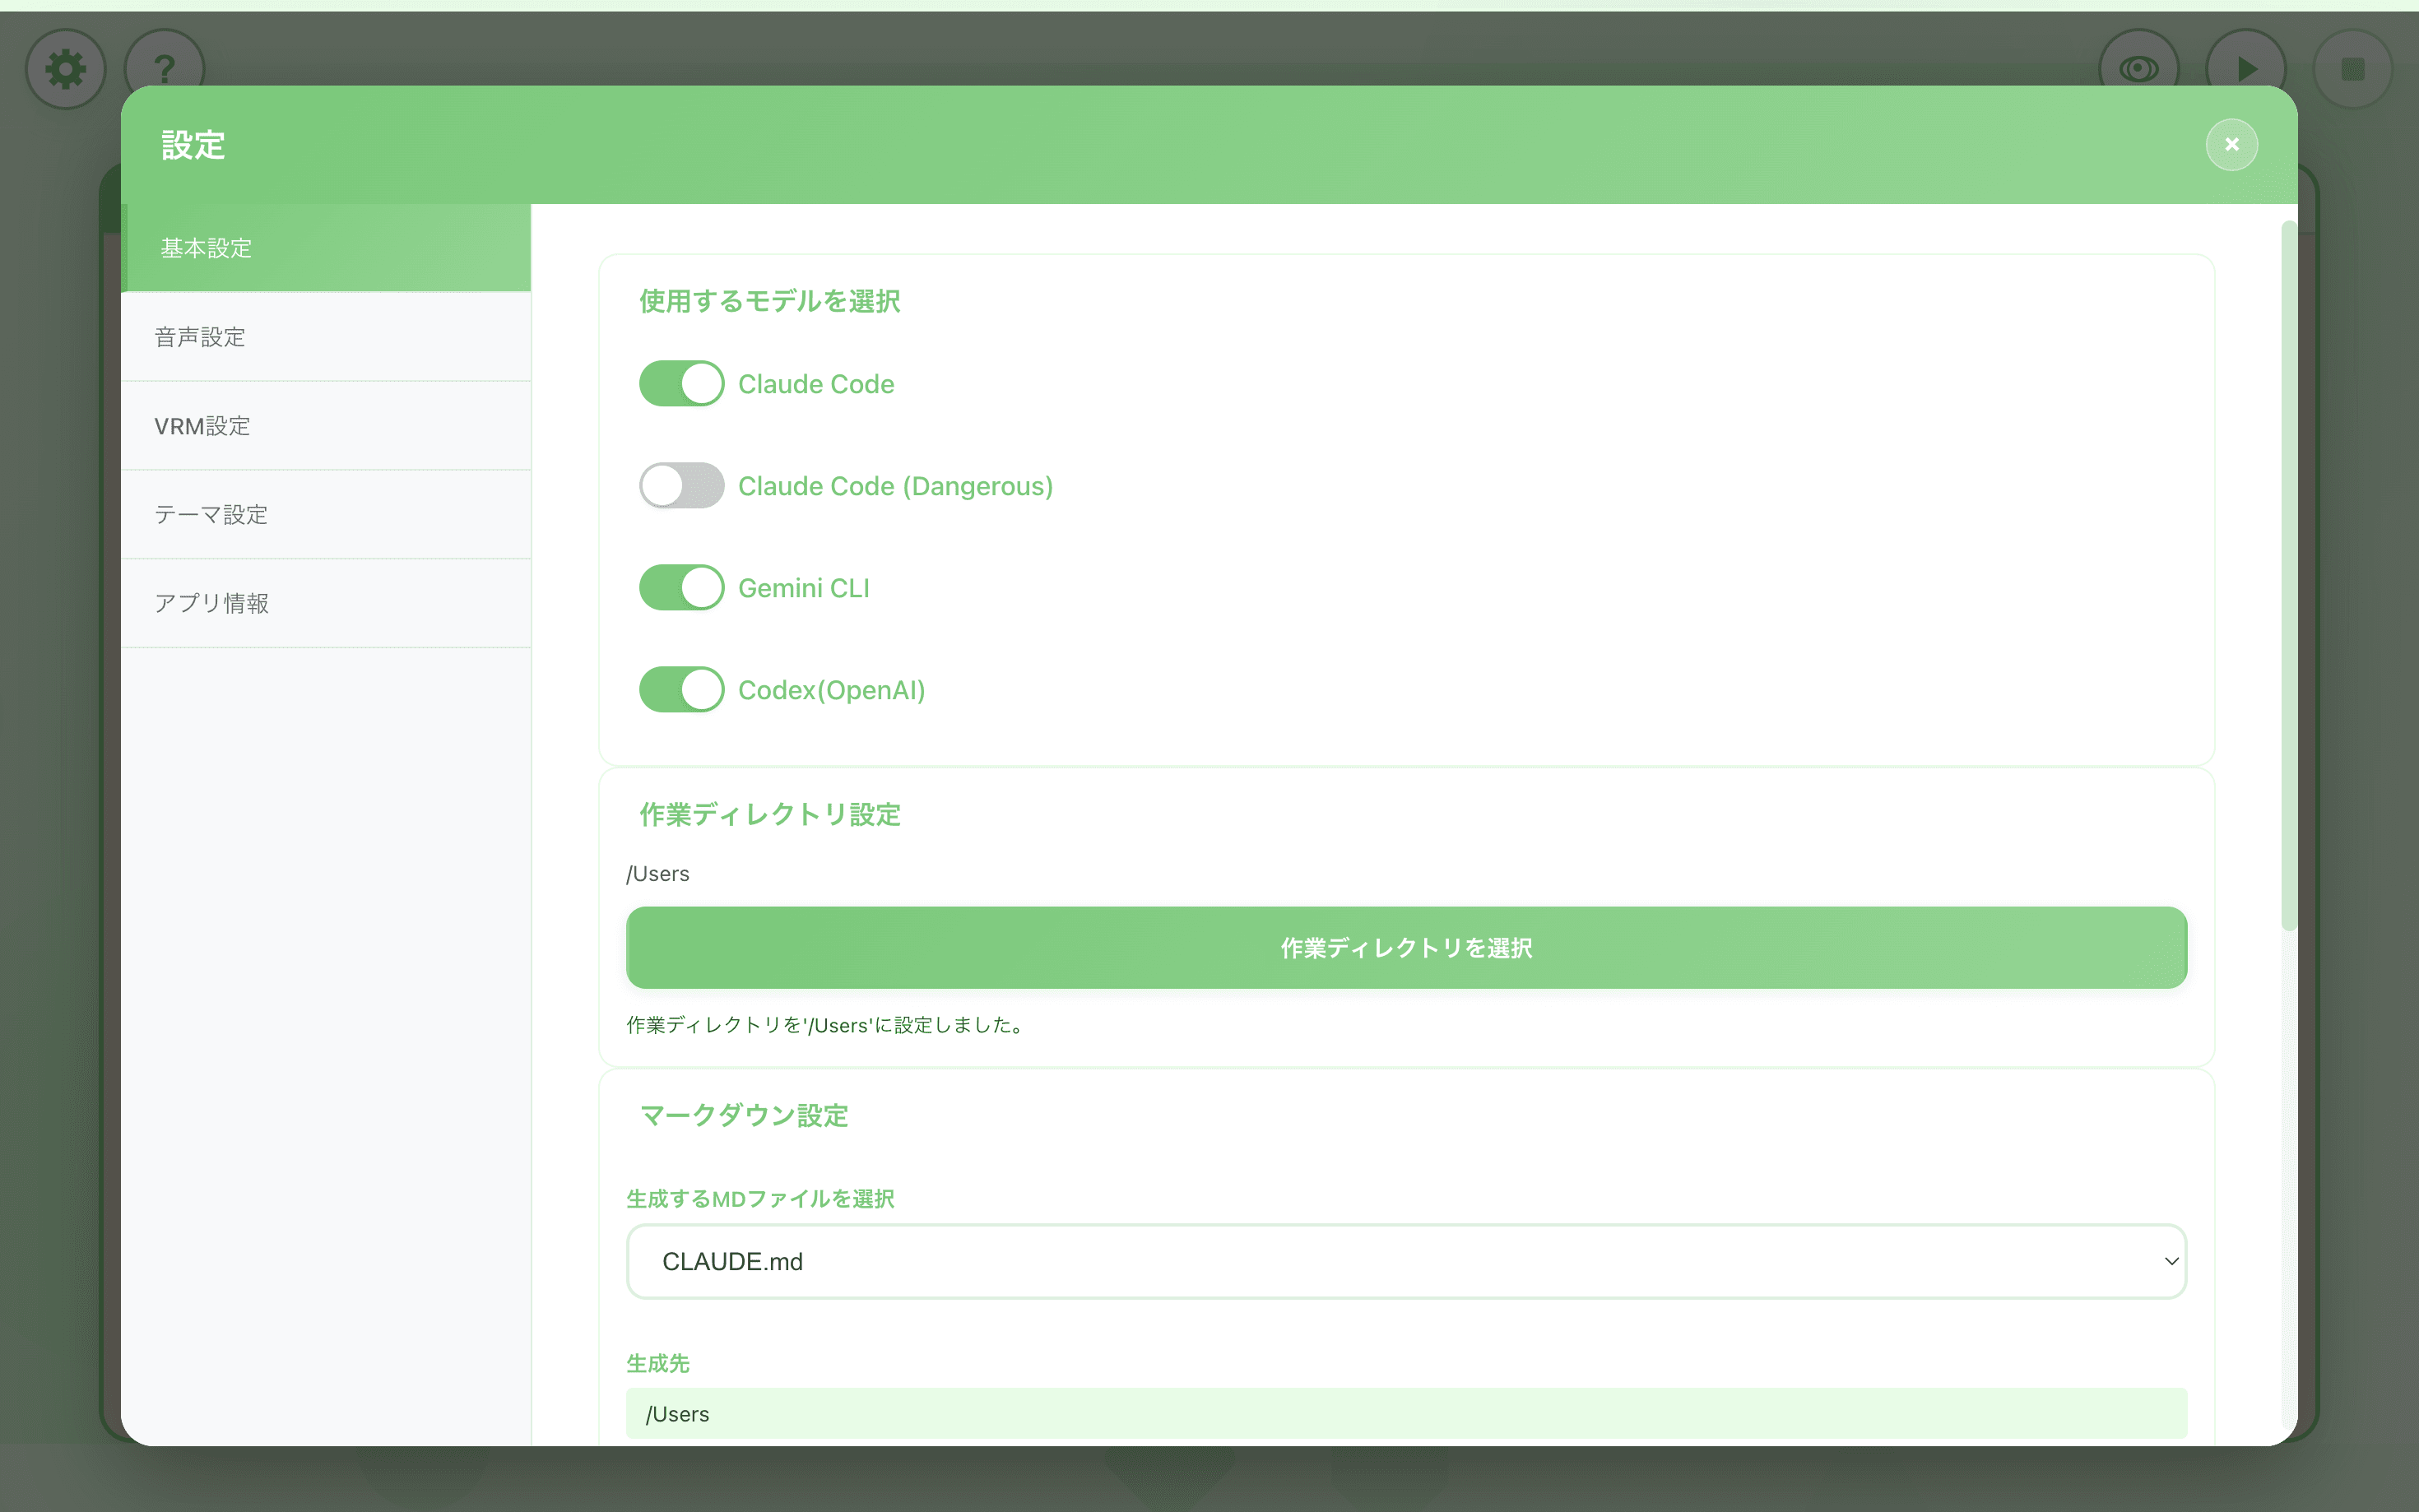
Task: Open the 音声設定 tab
Action: (326, 337)
